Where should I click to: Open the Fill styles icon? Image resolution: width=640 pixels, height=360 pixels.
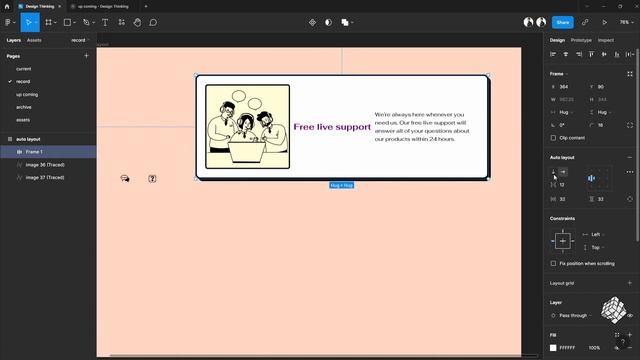click(617, 335)
